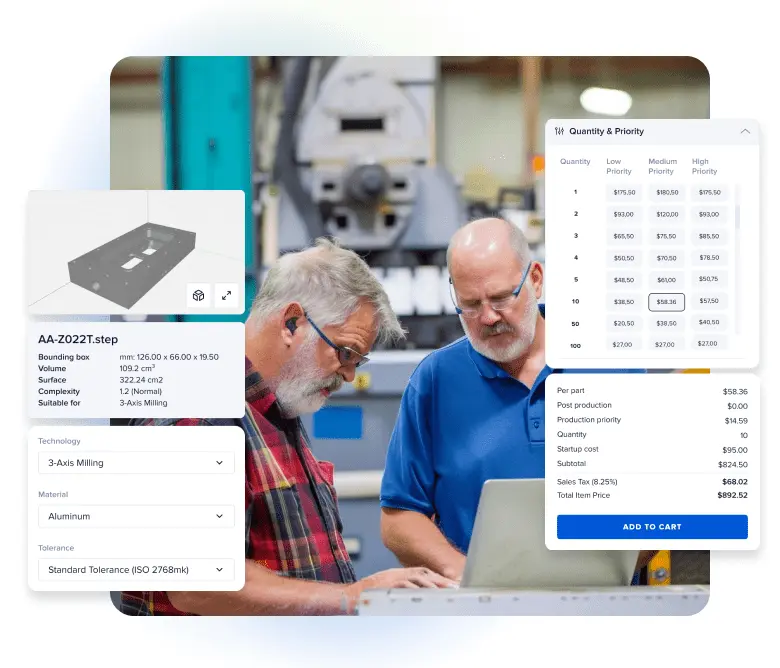780x668 pixels.
Task: Expand the 3D model preview to fullscreen
Action: (x=226, y=295)
